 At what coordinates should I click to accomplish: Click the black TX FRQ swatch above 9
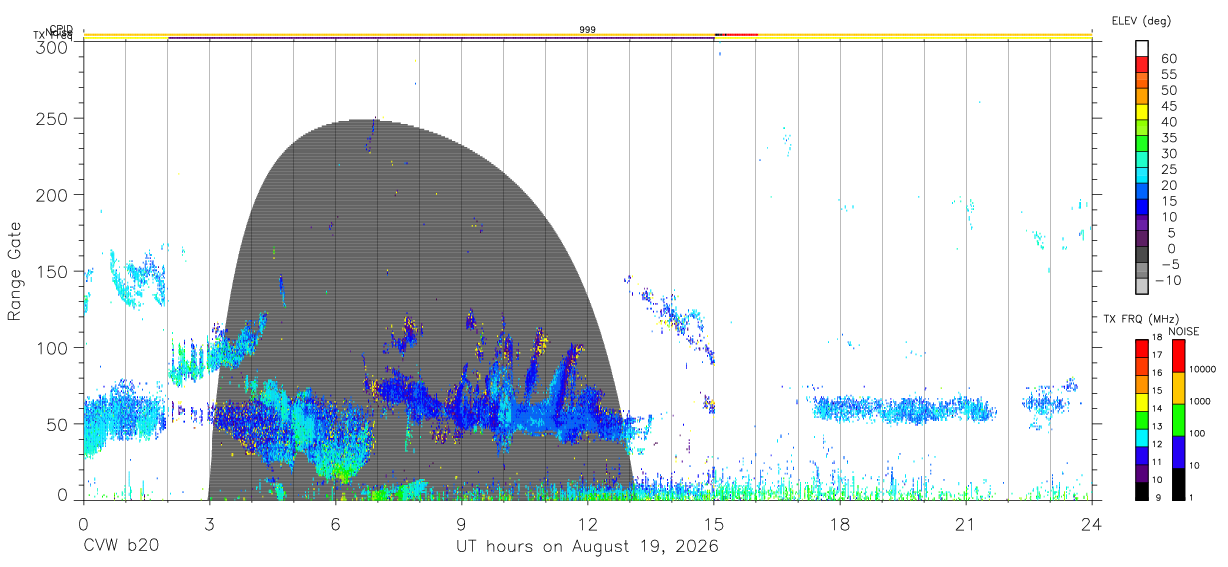pyautogui.click(x=1142, y=489)
